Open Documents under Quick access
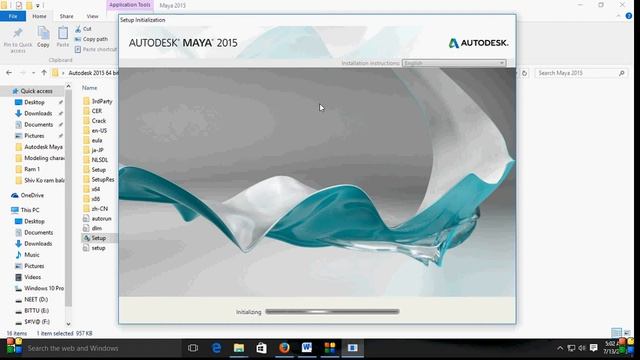The image size is (640, 360). click(38, 124)
